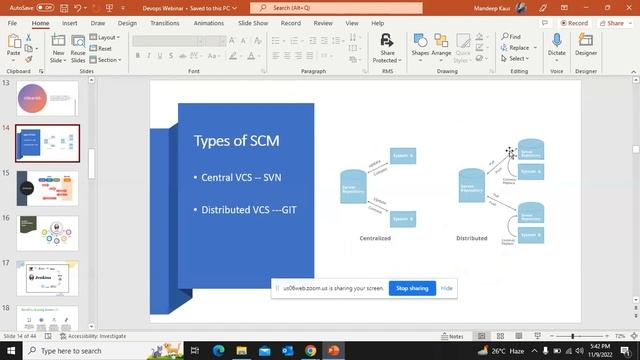Switch to Slide Sorter view icon
This screenshot has width=640, height=360.
pyautogui.click(x=500, y=336)
